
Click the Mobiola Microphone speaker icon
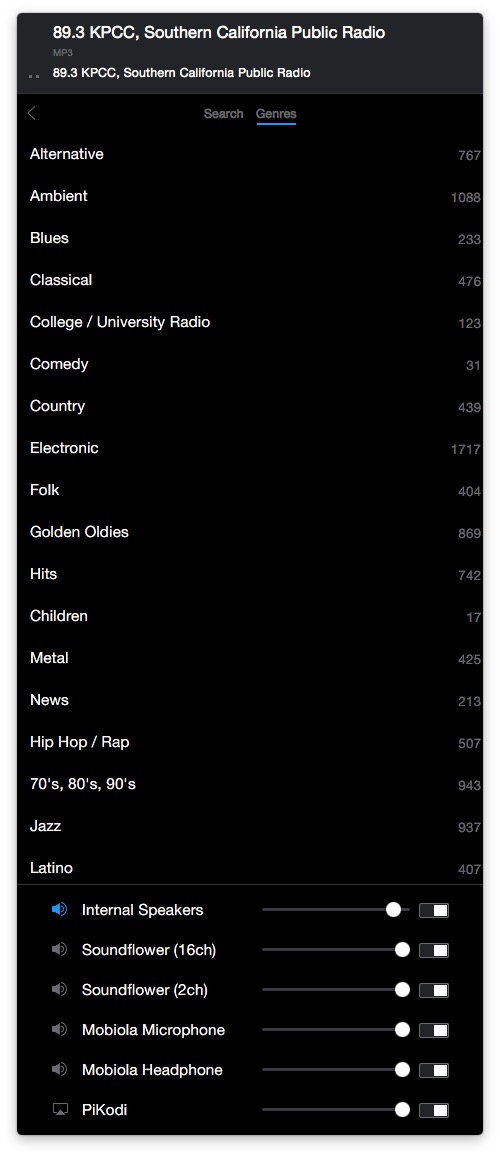coord(59,1029)
